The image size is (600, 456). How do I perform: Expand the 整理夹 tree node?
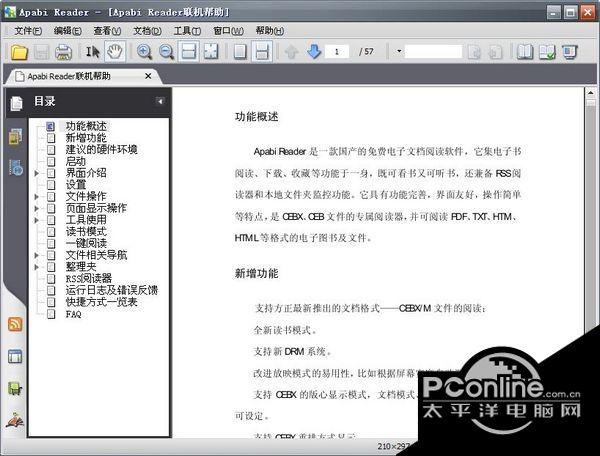[37, 267]
